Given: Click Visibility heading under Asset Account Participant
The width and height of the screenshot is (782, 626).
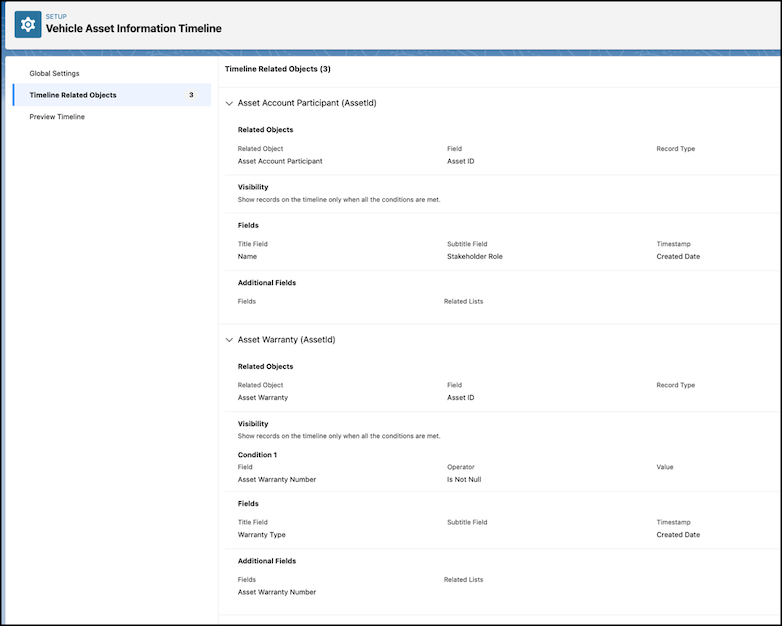Looking at the screenshot, I should tap(253, 187).
